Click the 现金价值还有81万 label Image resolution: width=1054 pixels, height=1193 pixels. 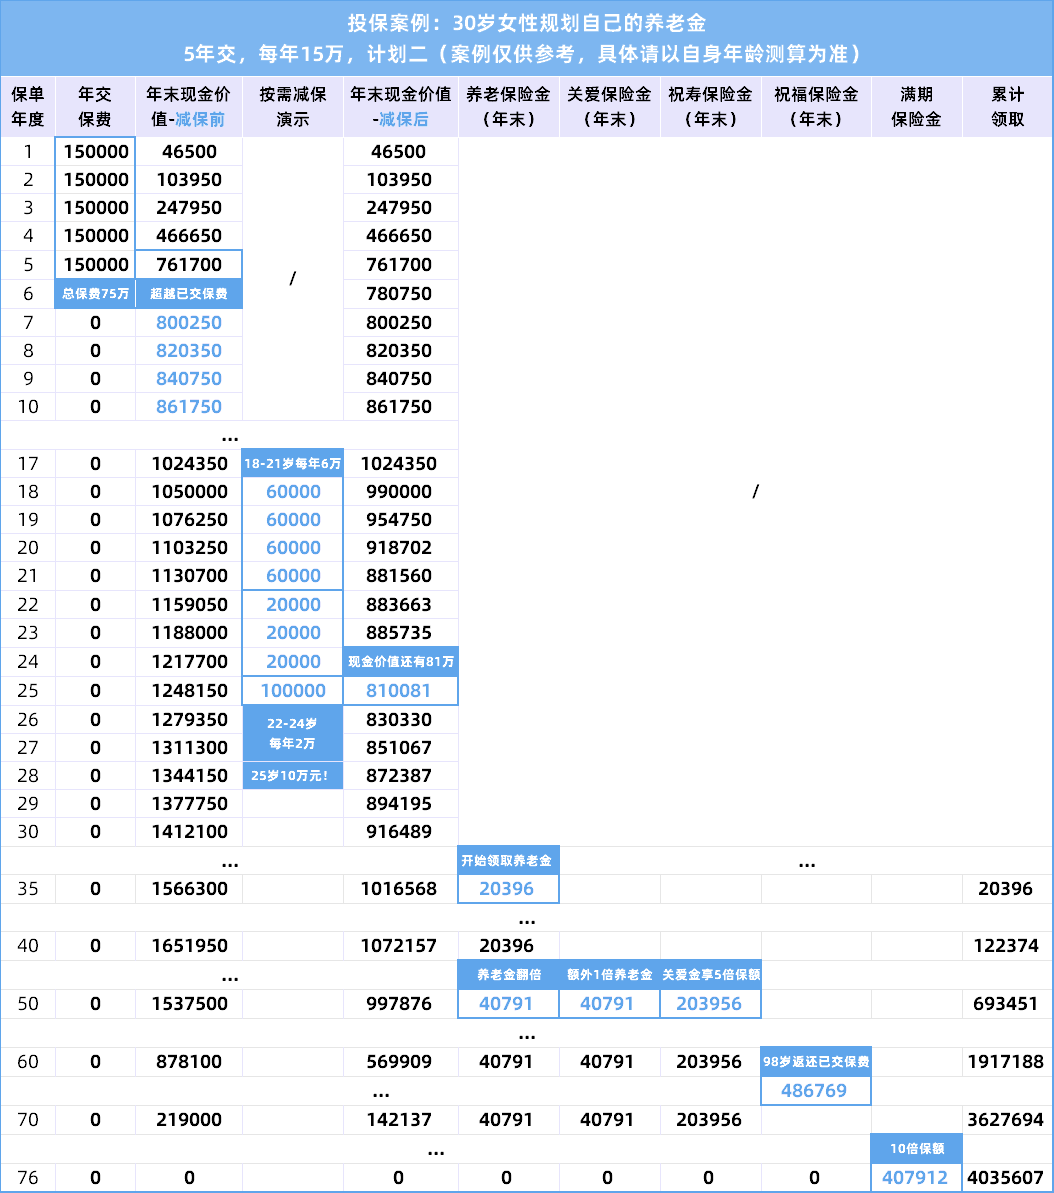click(400, 662)
